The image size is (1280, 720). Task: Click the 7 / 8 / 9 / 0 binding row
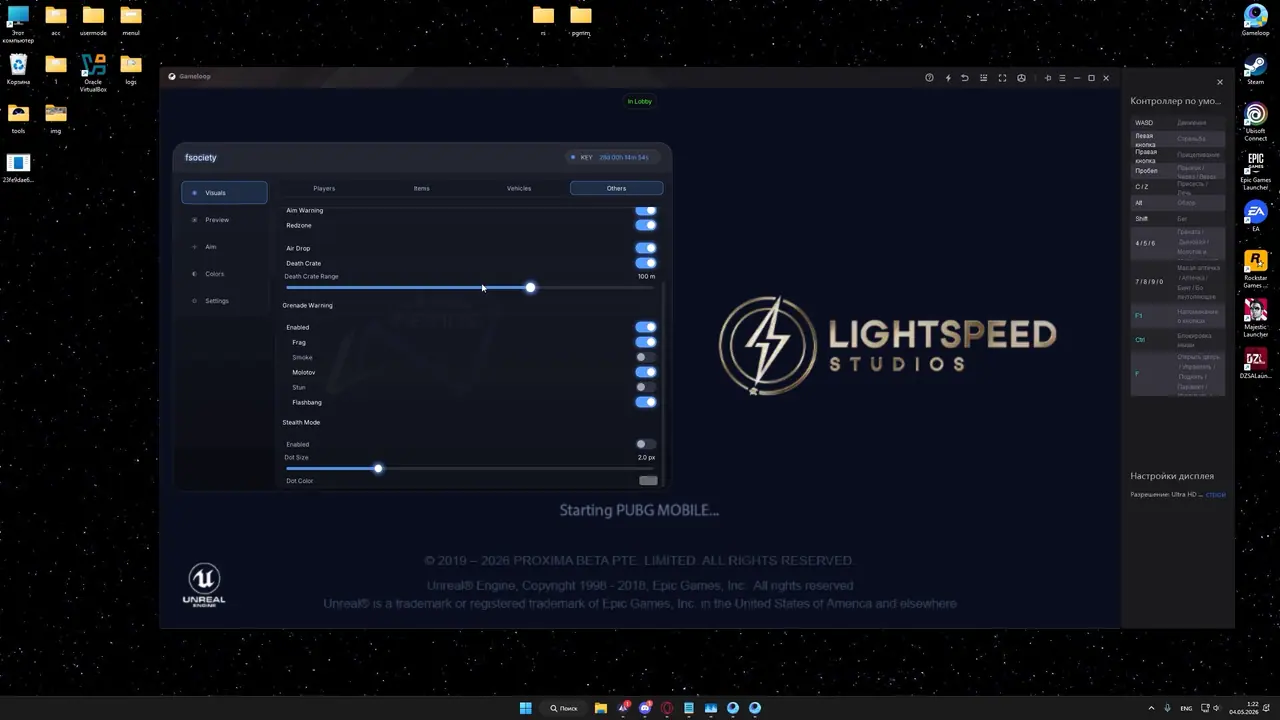pyautogui.click(x=1178, y=282)
